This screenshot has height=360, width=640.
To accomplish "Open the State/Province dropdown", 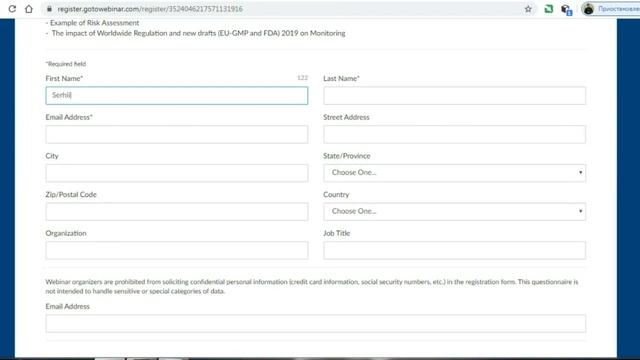I will pos(454,173).
